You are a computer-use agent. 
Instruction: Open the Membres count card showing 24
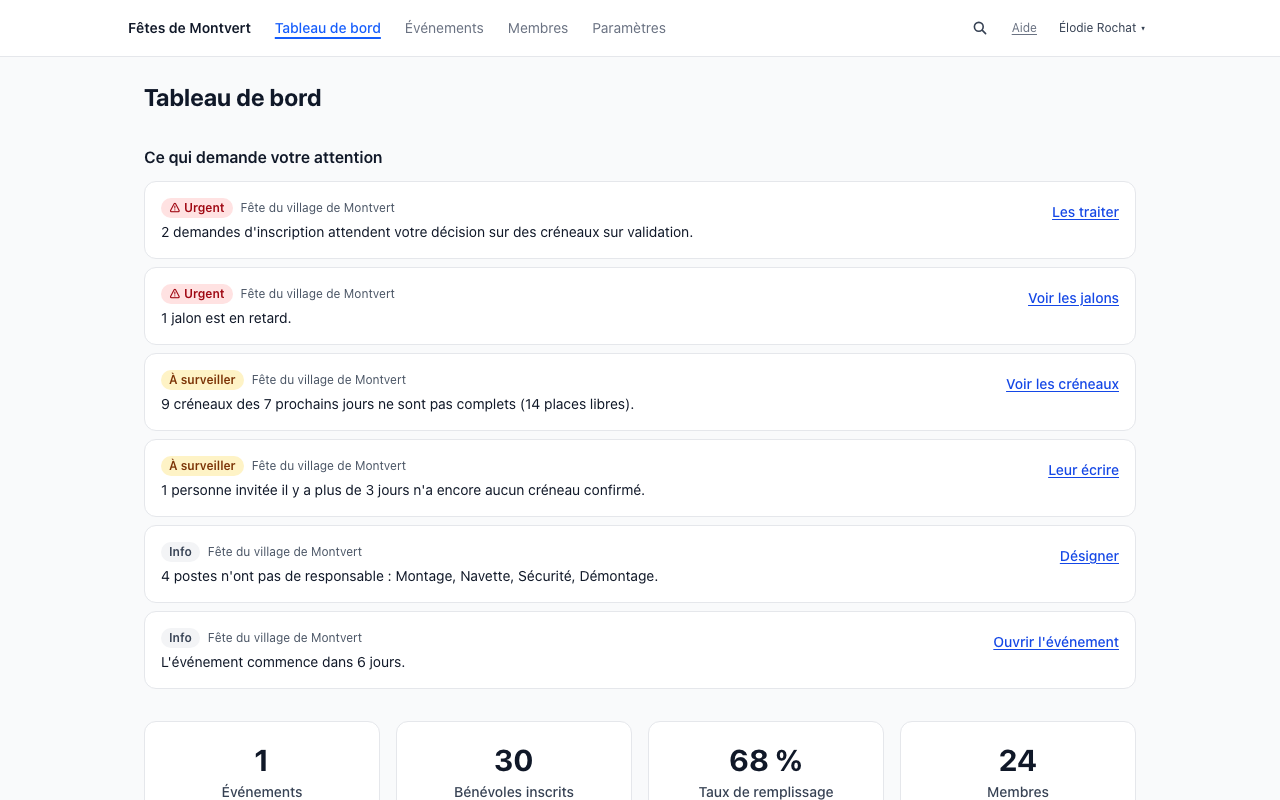point(1018,761)
